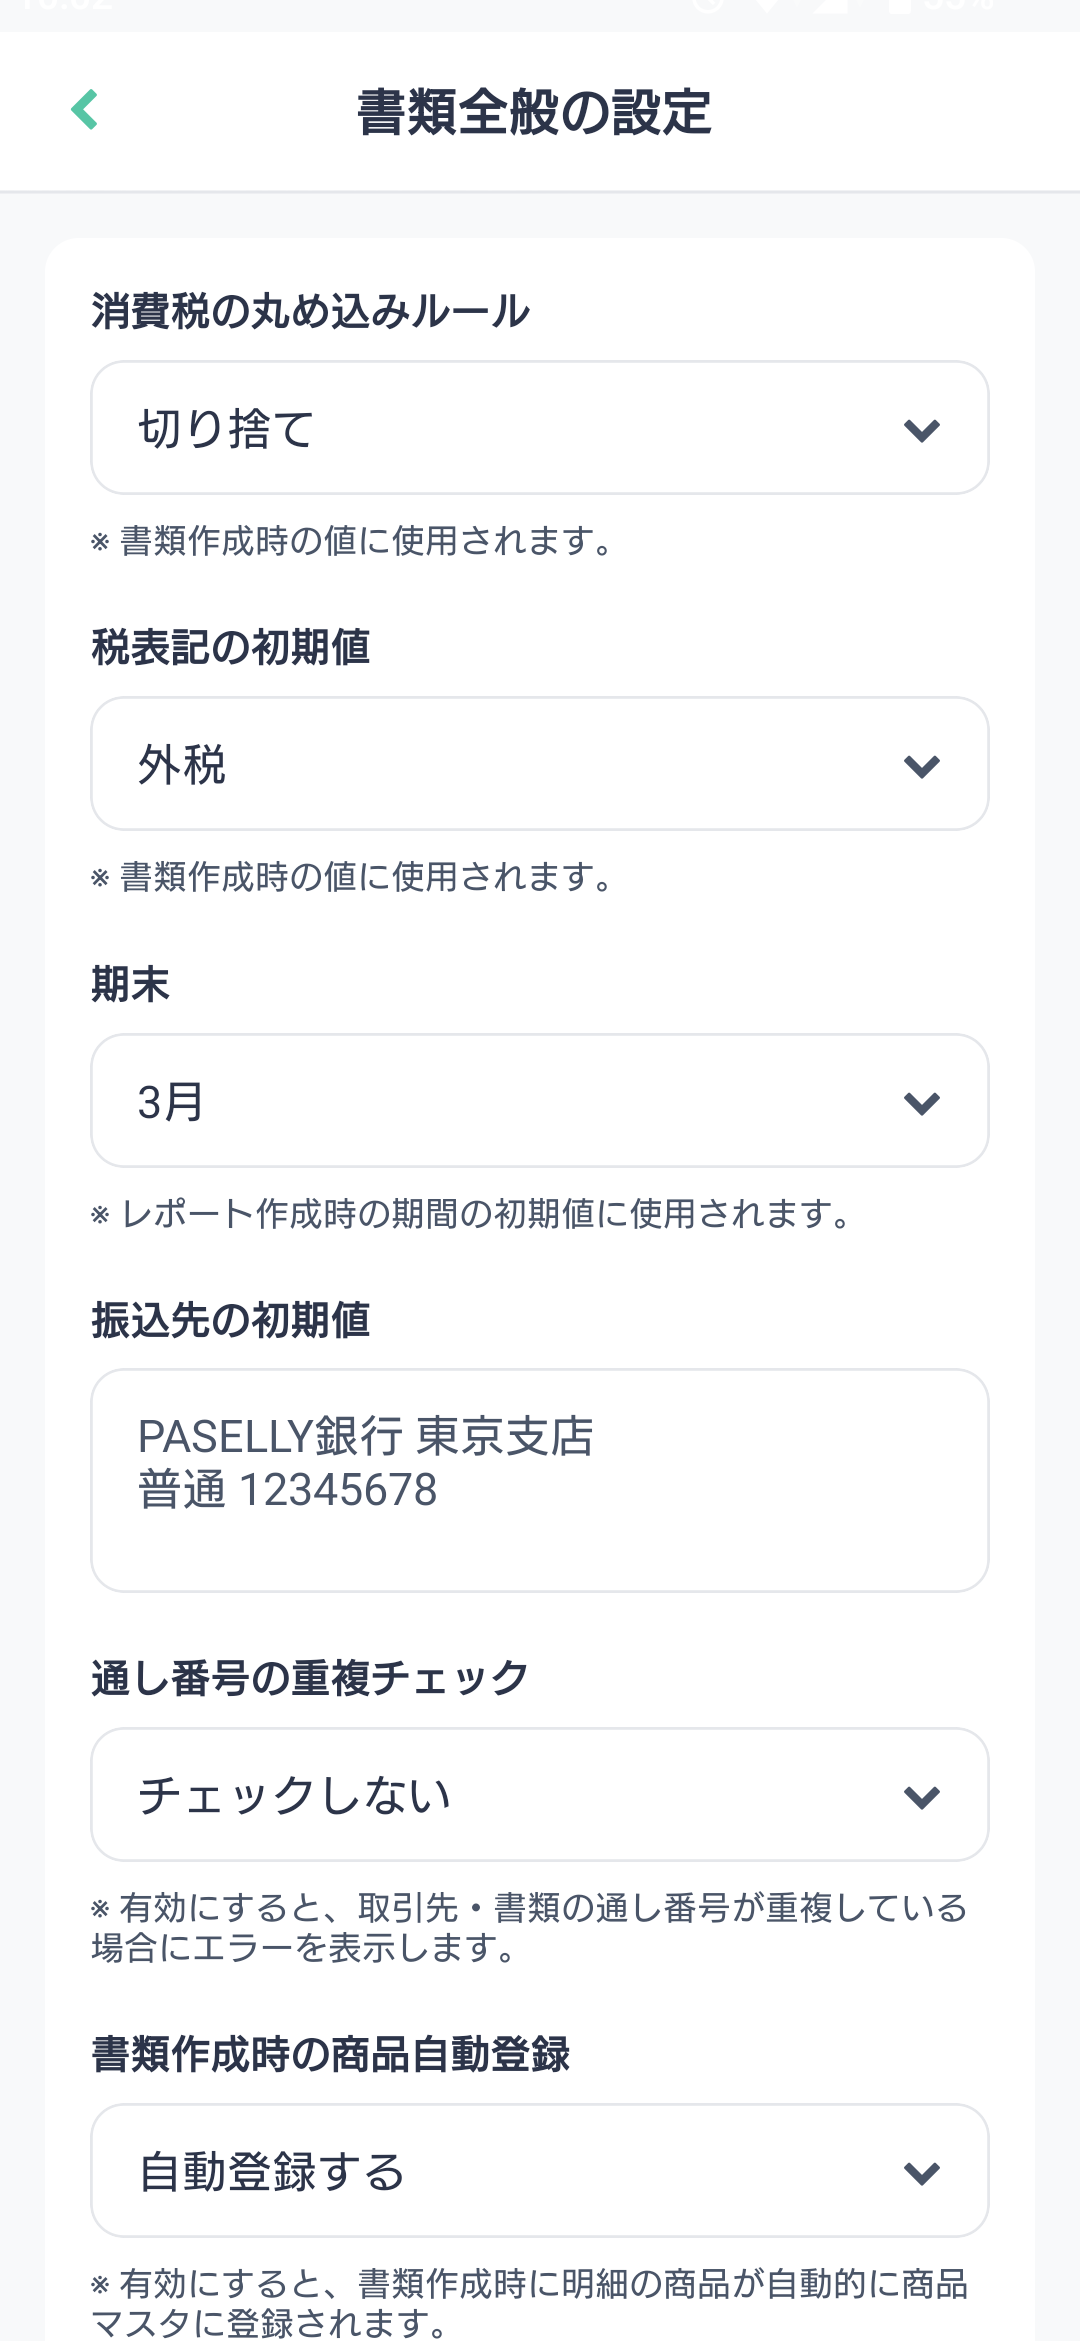This screenshot has width=1080, height=2341.
Task: Tap the 書類作成時の商品自動登録 label
Action: [331, 2054]
